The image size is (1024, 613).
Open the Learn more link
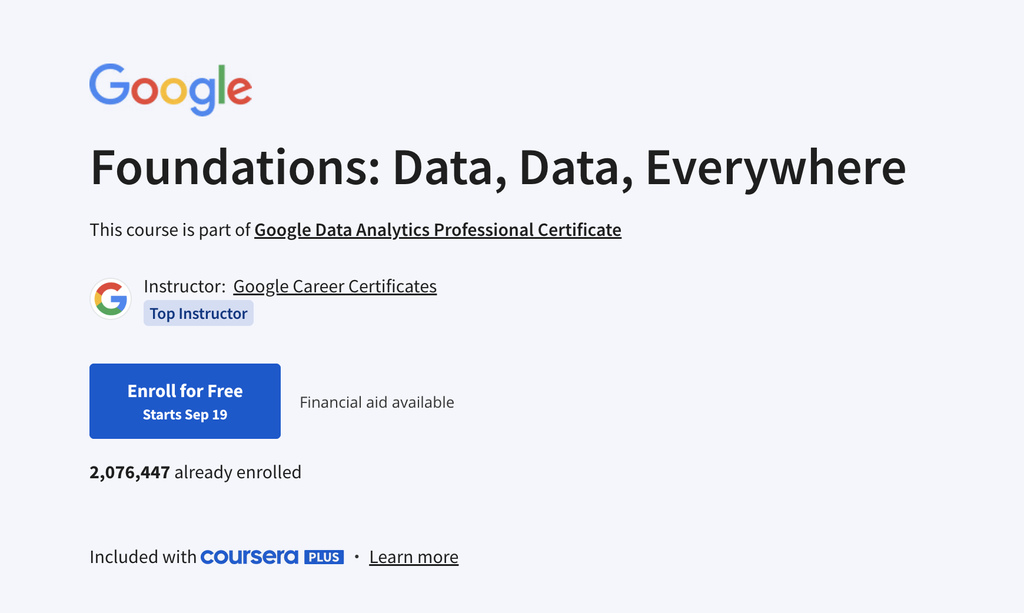(413, 556)
